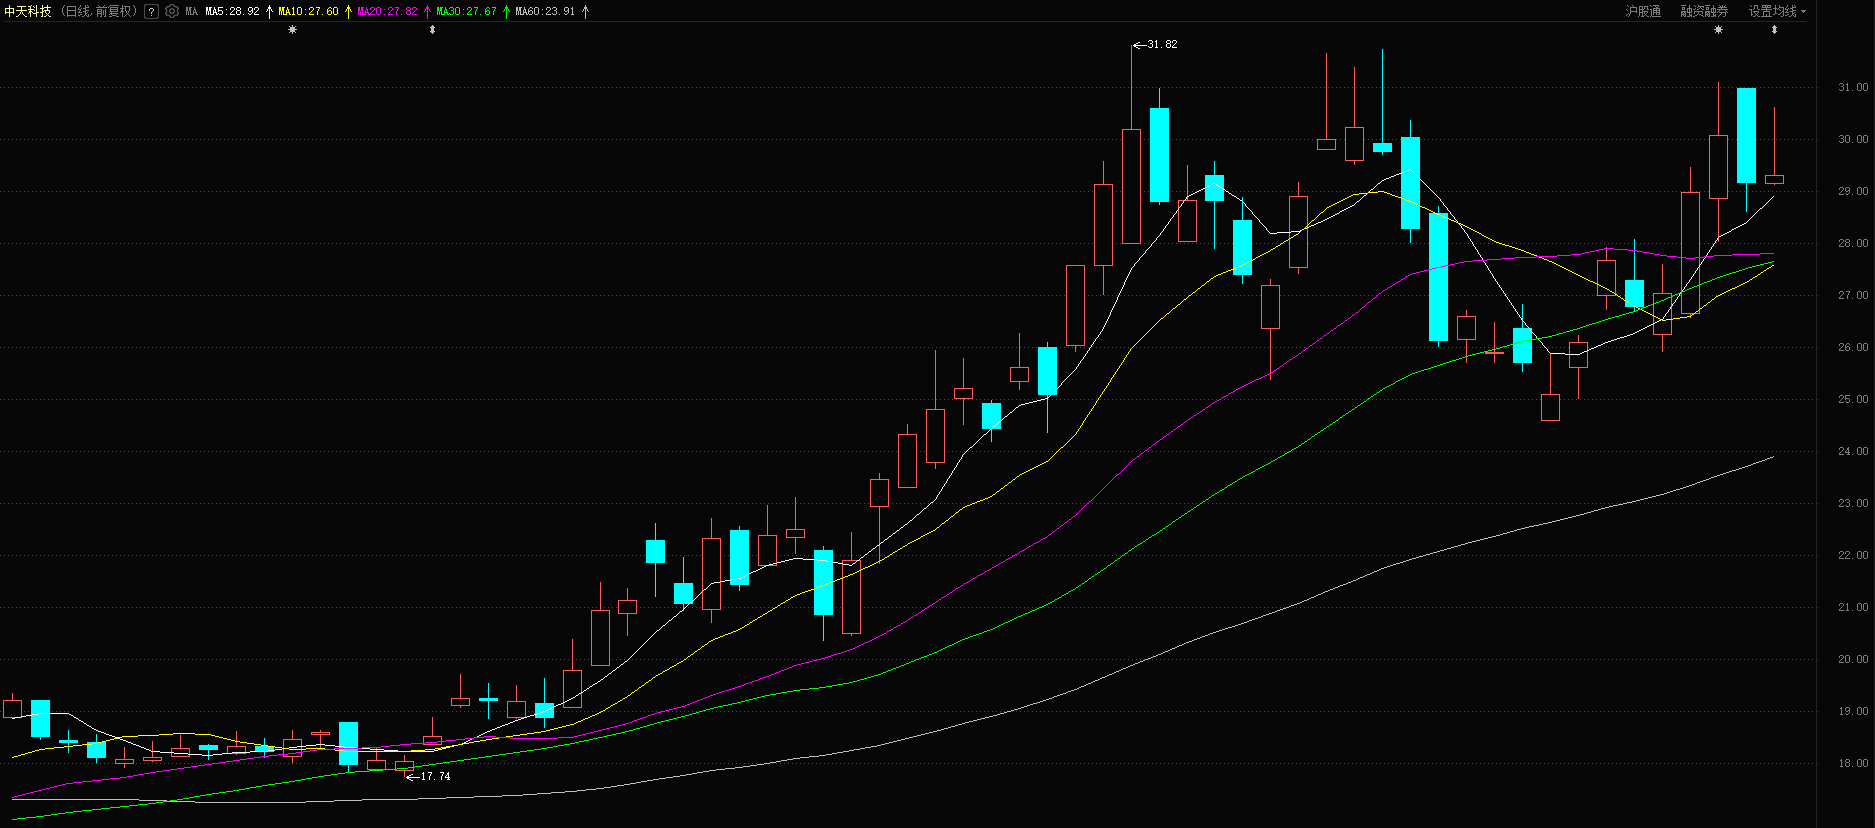Image resolution: width=1875 pixels, height=828 pixels.
Task: Click the right double-arrow event marker
Action: [x=1774, y=30]
